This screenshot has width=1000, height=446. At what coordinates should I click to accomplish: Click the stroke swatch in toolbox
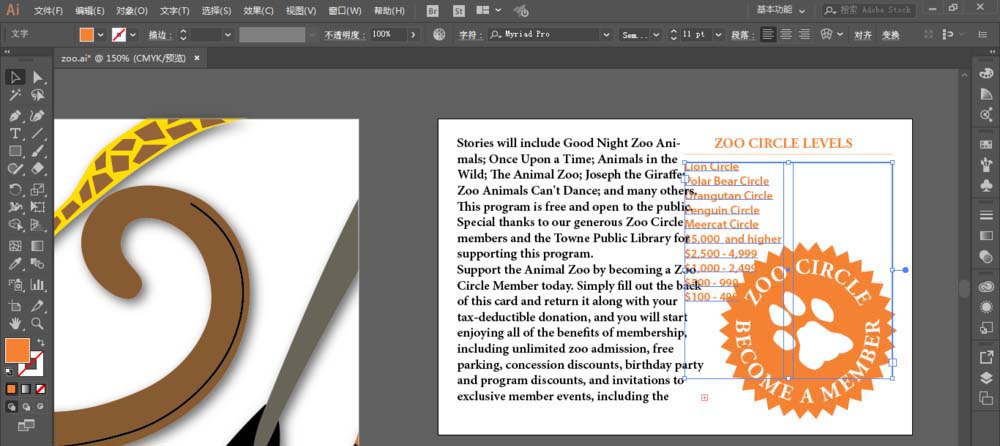coord(32,364)
